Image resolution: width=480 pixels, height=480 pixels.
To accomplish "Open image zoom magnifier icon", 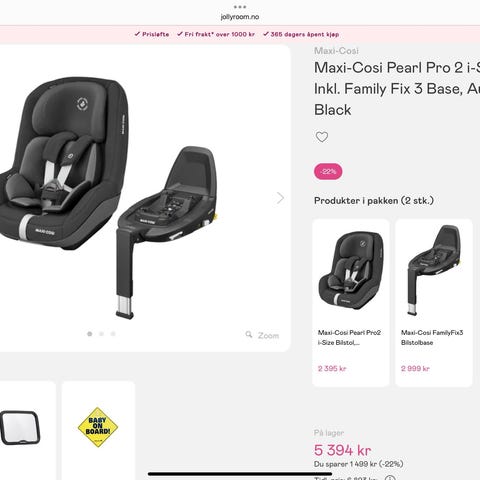I will click(x=249, y=334).
